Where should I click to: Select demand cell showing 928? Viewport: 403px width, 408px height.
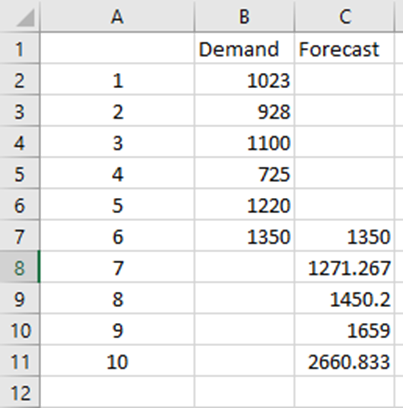[244, 111]
